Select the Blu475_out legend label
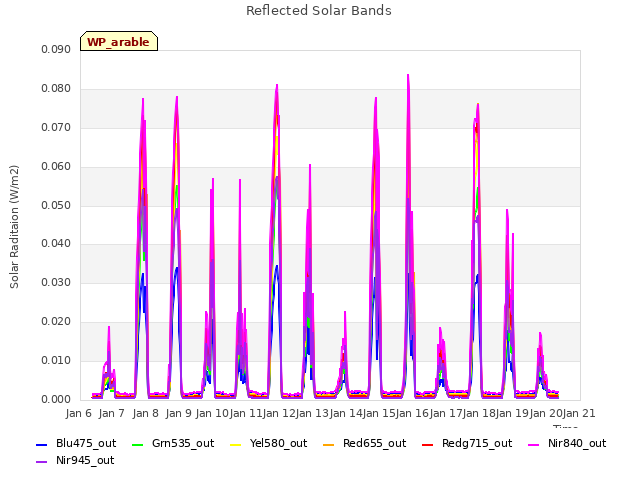Viewport: 640px width, 480px height. (86, 444)
